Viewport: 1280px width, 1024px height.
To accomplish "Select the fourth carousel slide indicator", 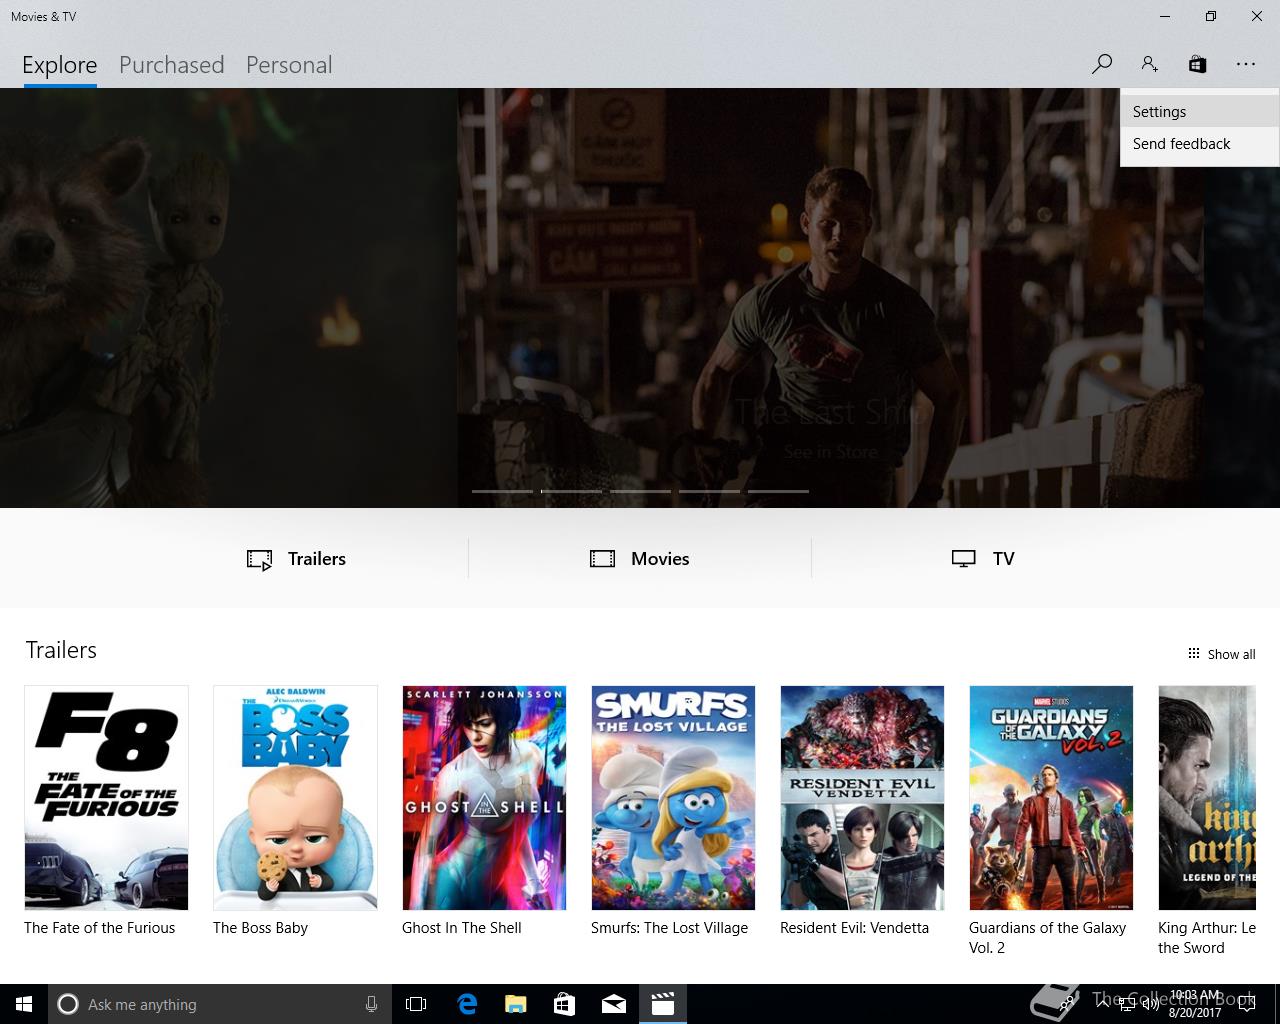I will coord(709,491).
